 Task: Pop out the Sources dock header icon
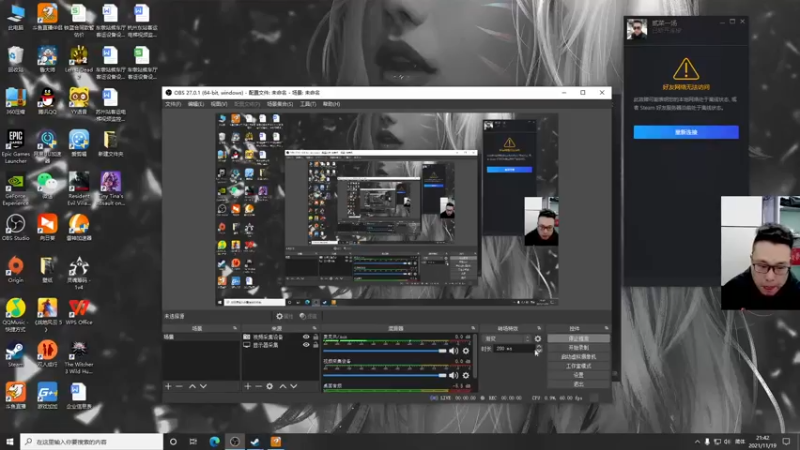pyautogui.click(x=314, y=328)
